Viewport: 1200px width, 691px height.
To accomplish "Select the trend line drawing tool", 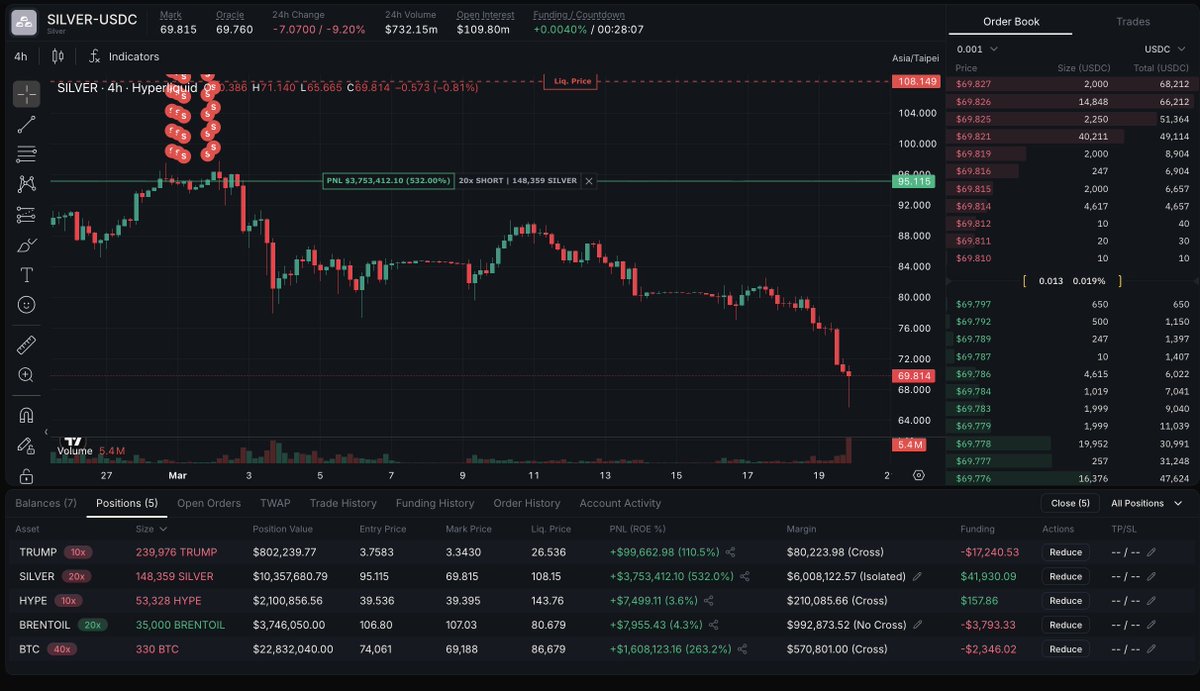I will pyautogui.click(x=26, y=124).
